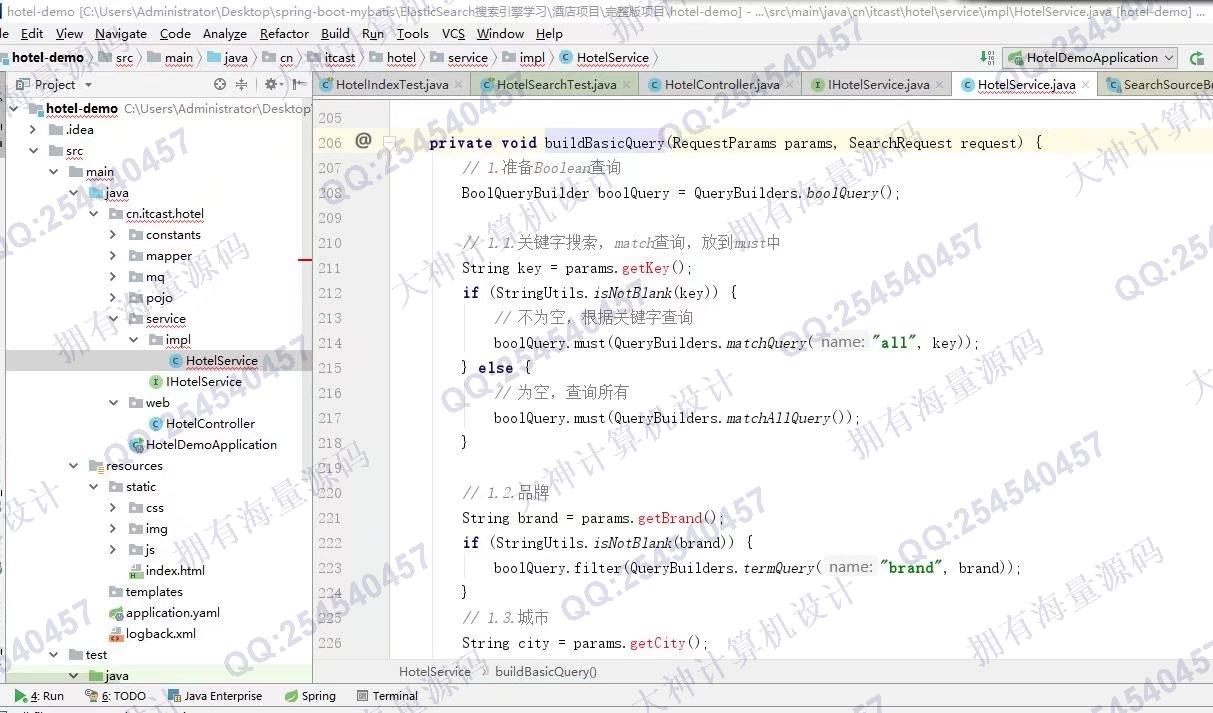Image resolution: width=1213 pixels, height=713 pixels.
Task: Collapse the src folder
Action: tap(33, 150)
